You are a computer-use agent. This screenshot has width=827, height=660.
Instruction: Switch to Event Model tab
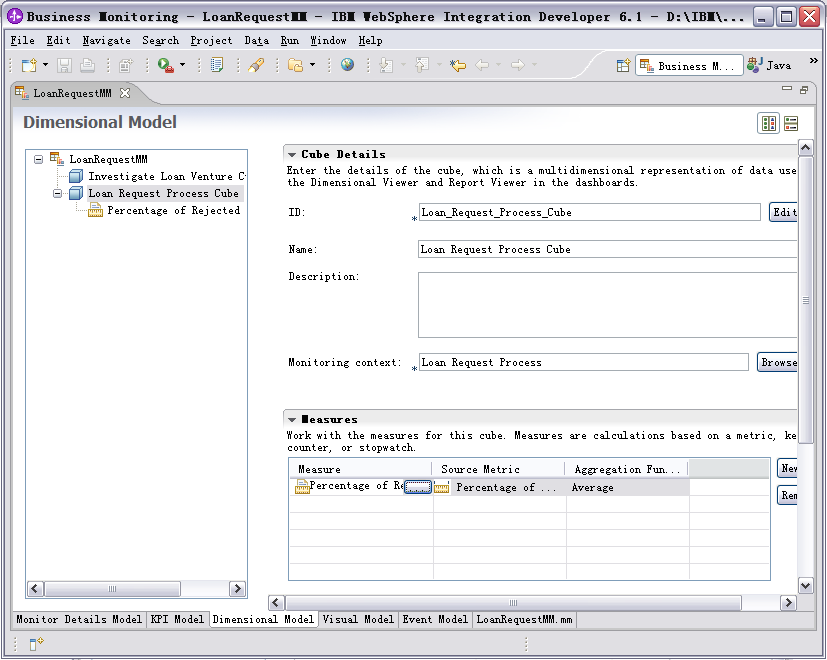point(435,619)
